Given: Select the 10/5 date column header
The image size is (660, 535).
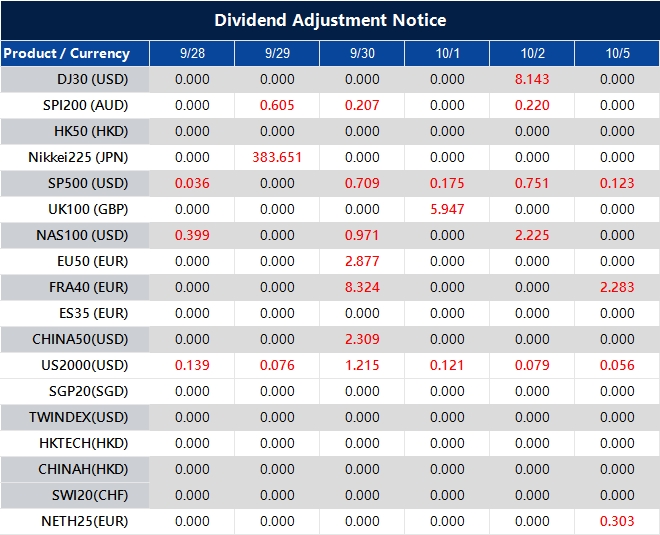Looking at the screenshot, I should click(x=617, y=53).
